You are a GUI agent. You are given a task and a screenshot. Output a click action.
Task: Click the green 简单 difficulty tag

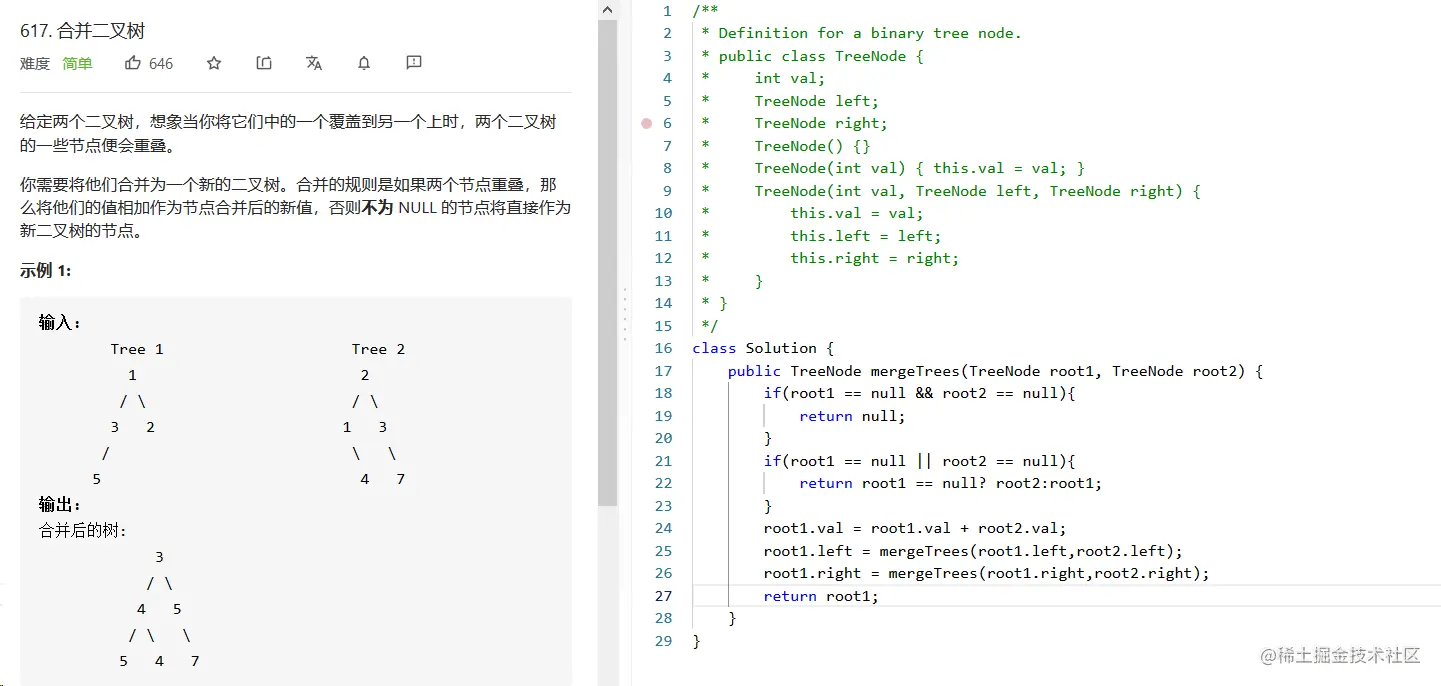(x=78, y=63)
